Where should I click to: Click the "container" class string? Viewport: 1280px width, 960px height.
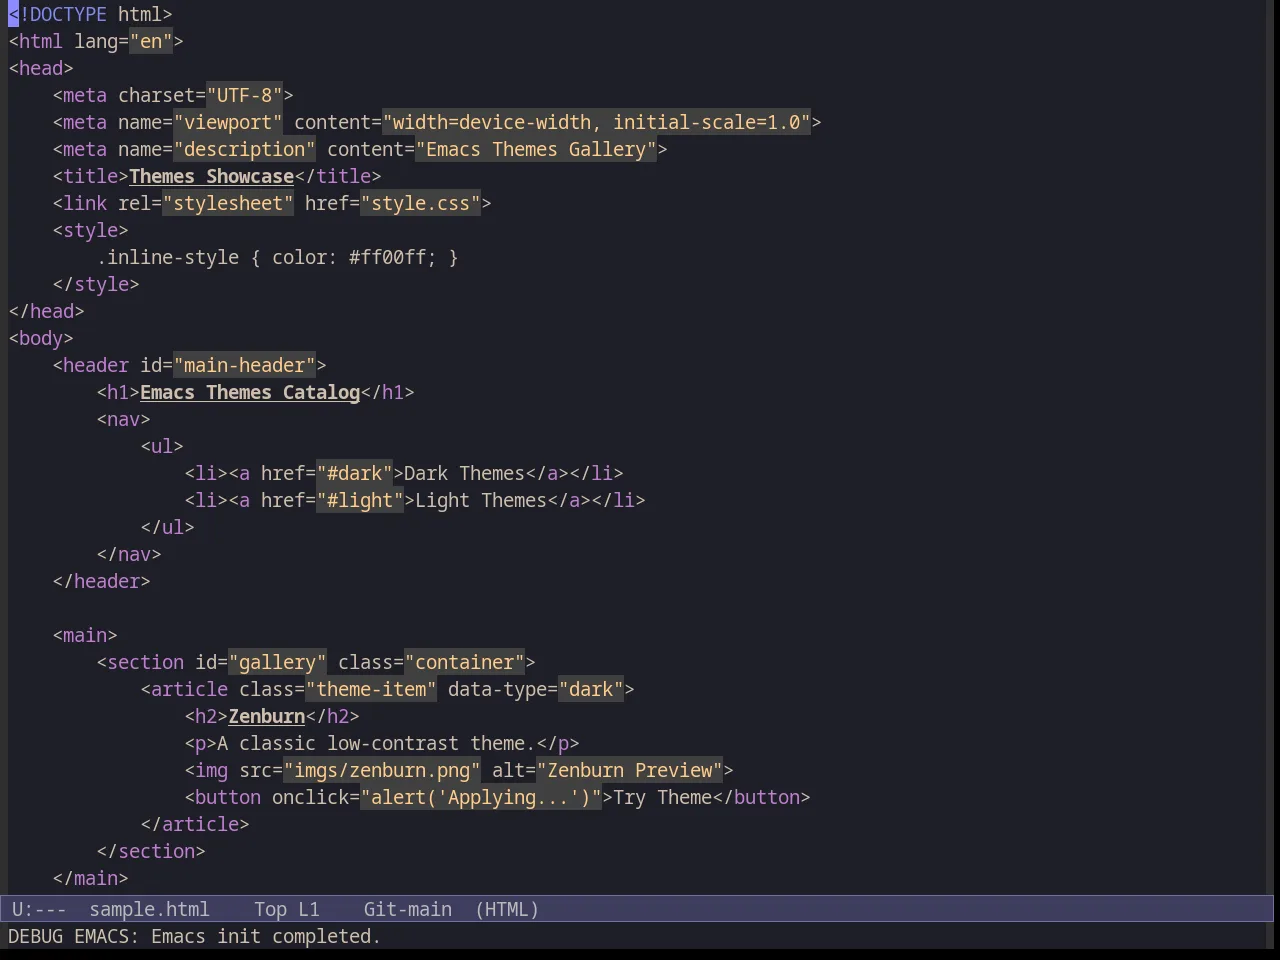[465, 662]
